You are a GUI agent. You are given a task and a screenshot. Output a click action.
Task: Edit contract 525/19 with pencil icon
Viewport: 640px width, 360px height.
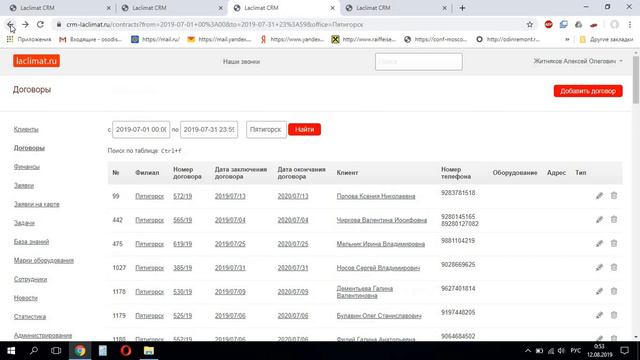pyautogui.click(x=599, y=315)
